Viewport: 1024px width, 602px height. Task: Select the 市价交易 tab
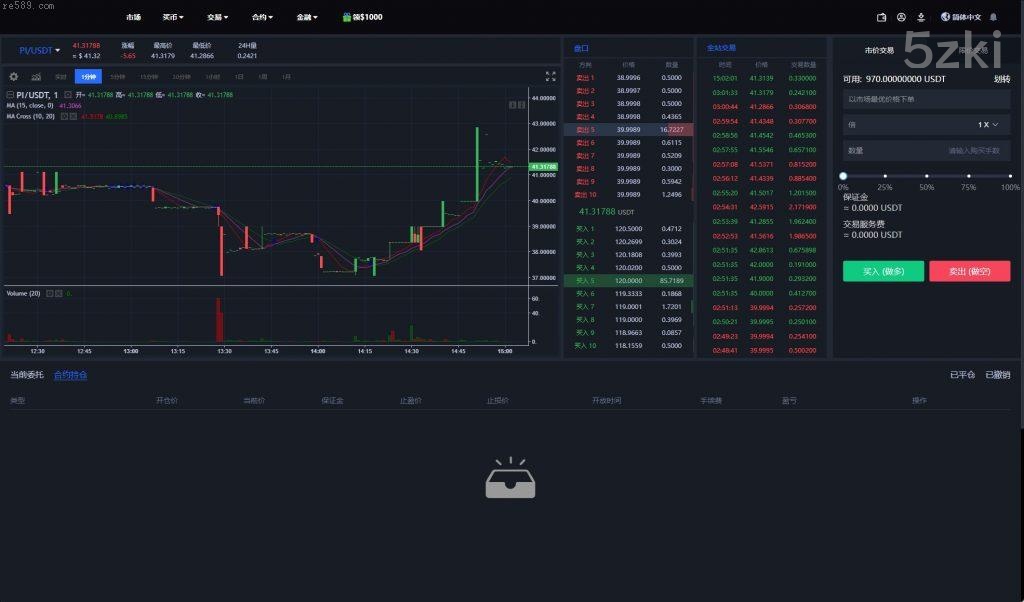point(879,50)
